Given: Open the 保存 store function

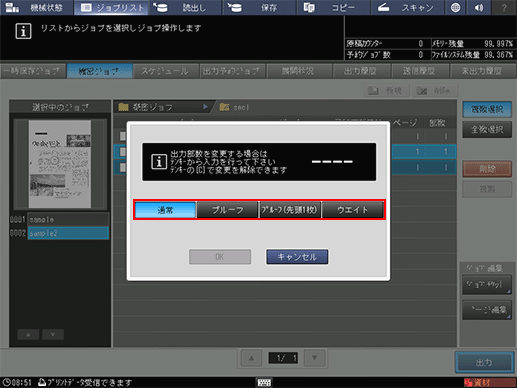Looking at the screenshot, I should [259, 7].
